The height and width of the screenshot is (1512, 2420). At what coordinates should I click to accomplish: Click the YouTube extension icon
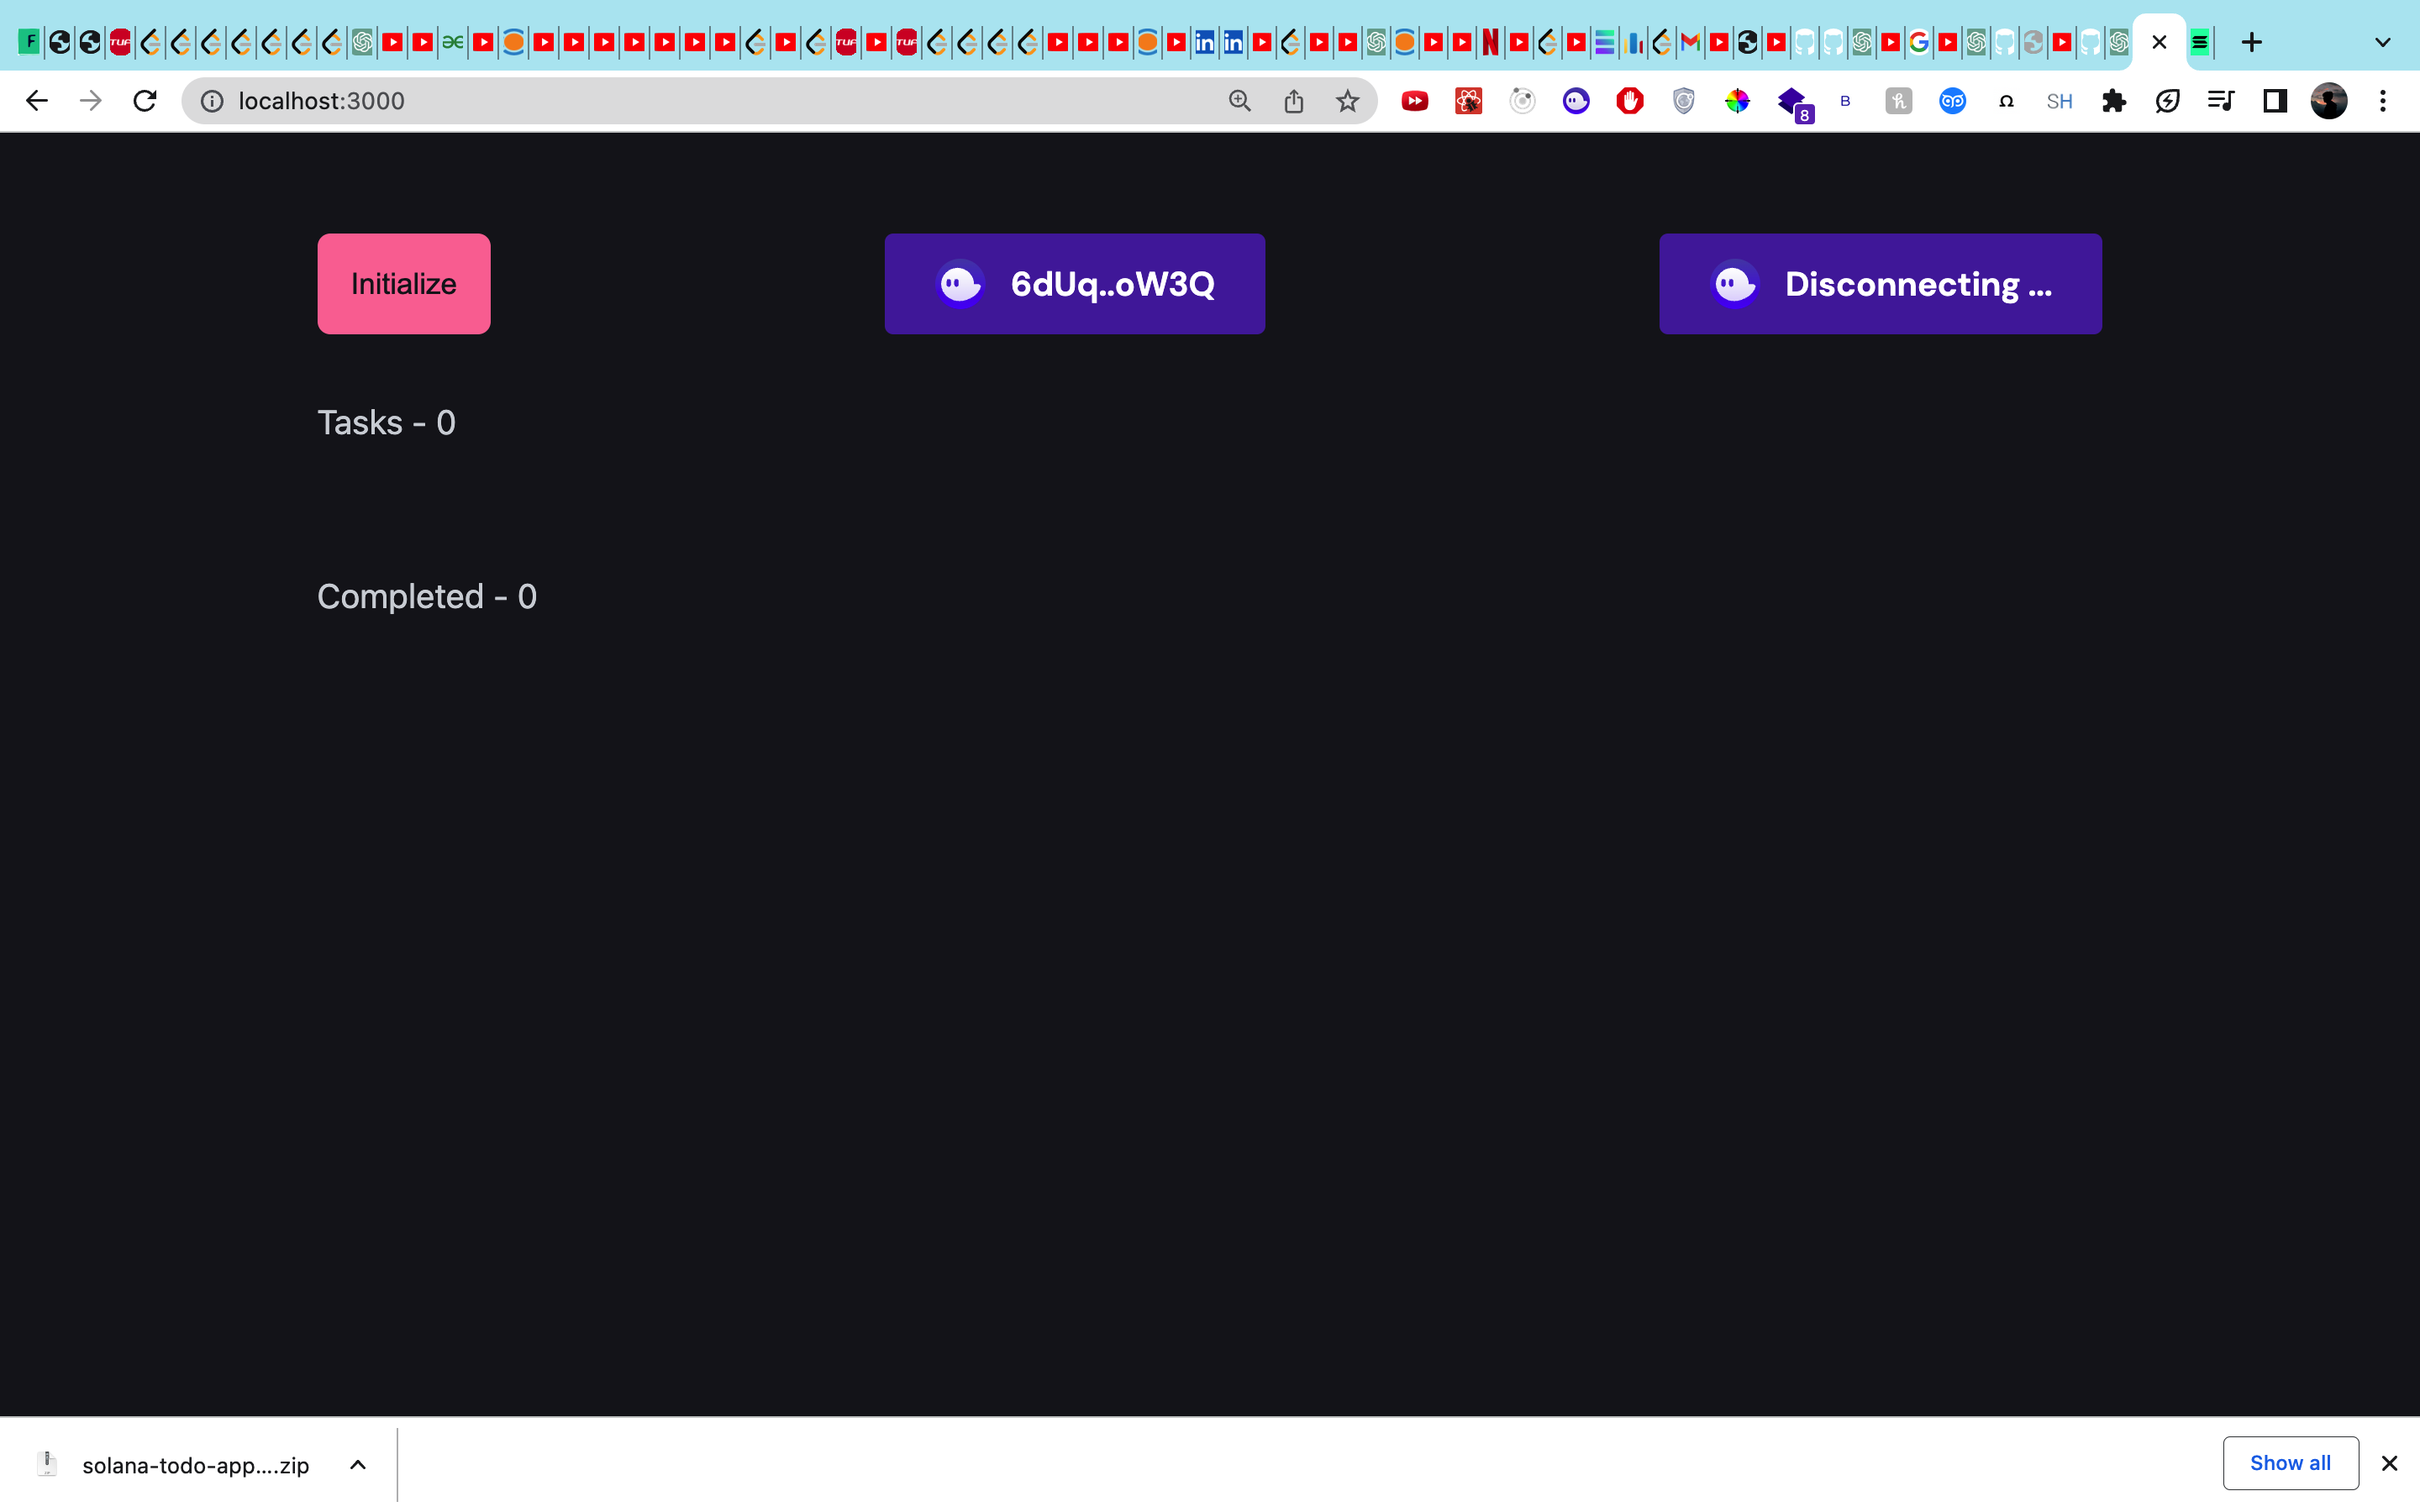point(1414,100)
